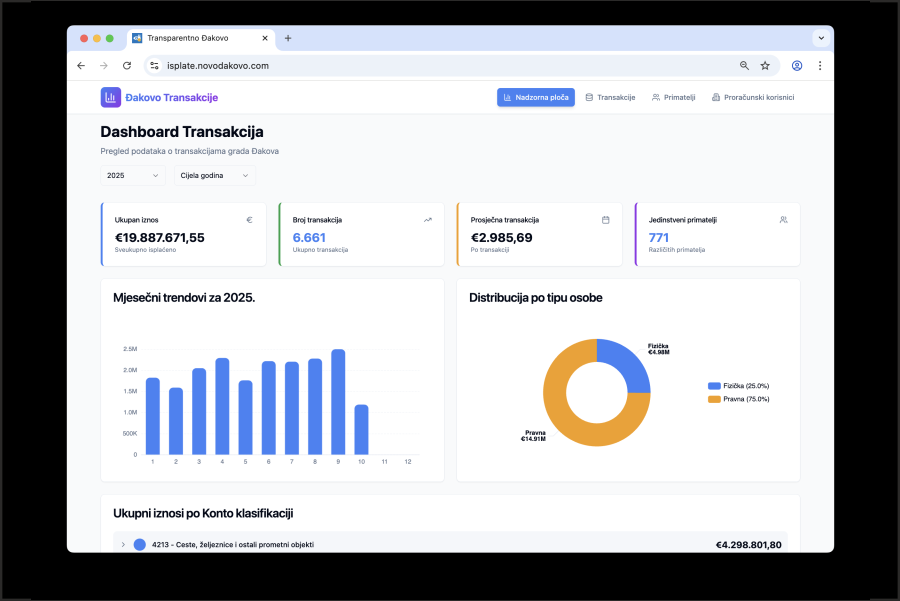Bookmark this page with the star icon
The image size is (900, 601).
coord(765,66)
